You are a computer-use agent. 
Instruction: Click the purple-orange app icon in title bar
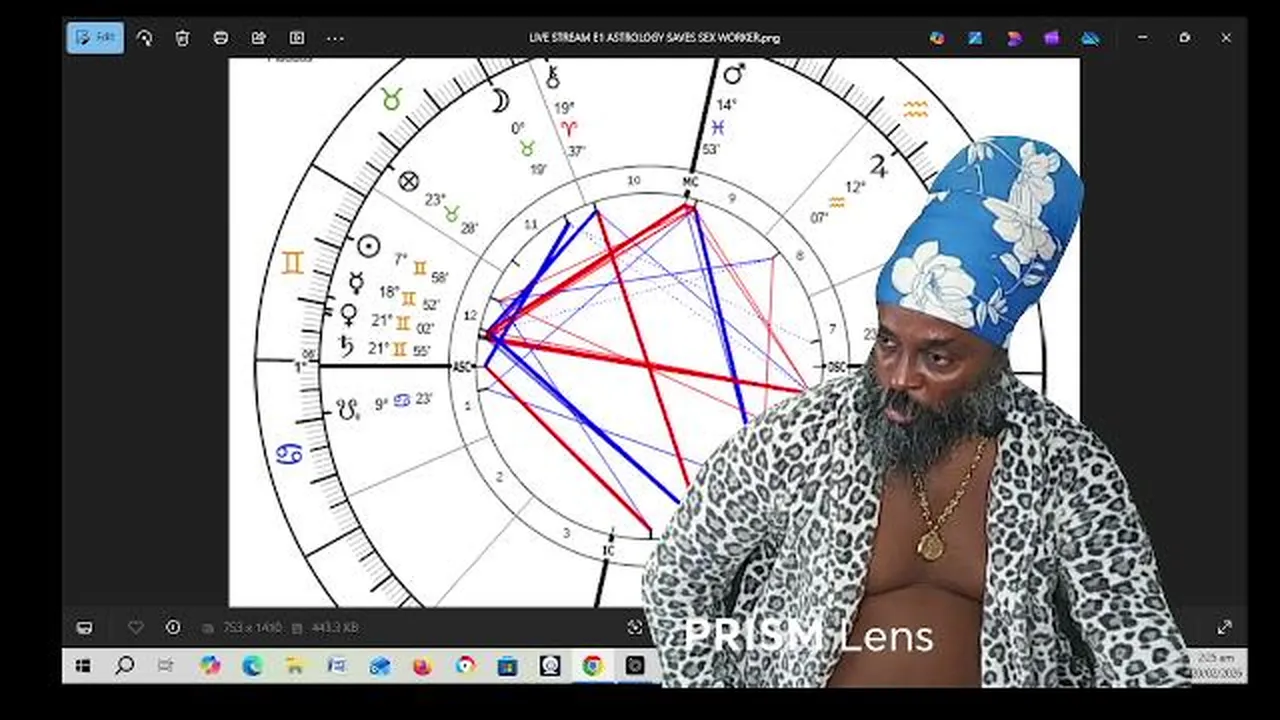pyautogui.click(x=1014, y=38)
